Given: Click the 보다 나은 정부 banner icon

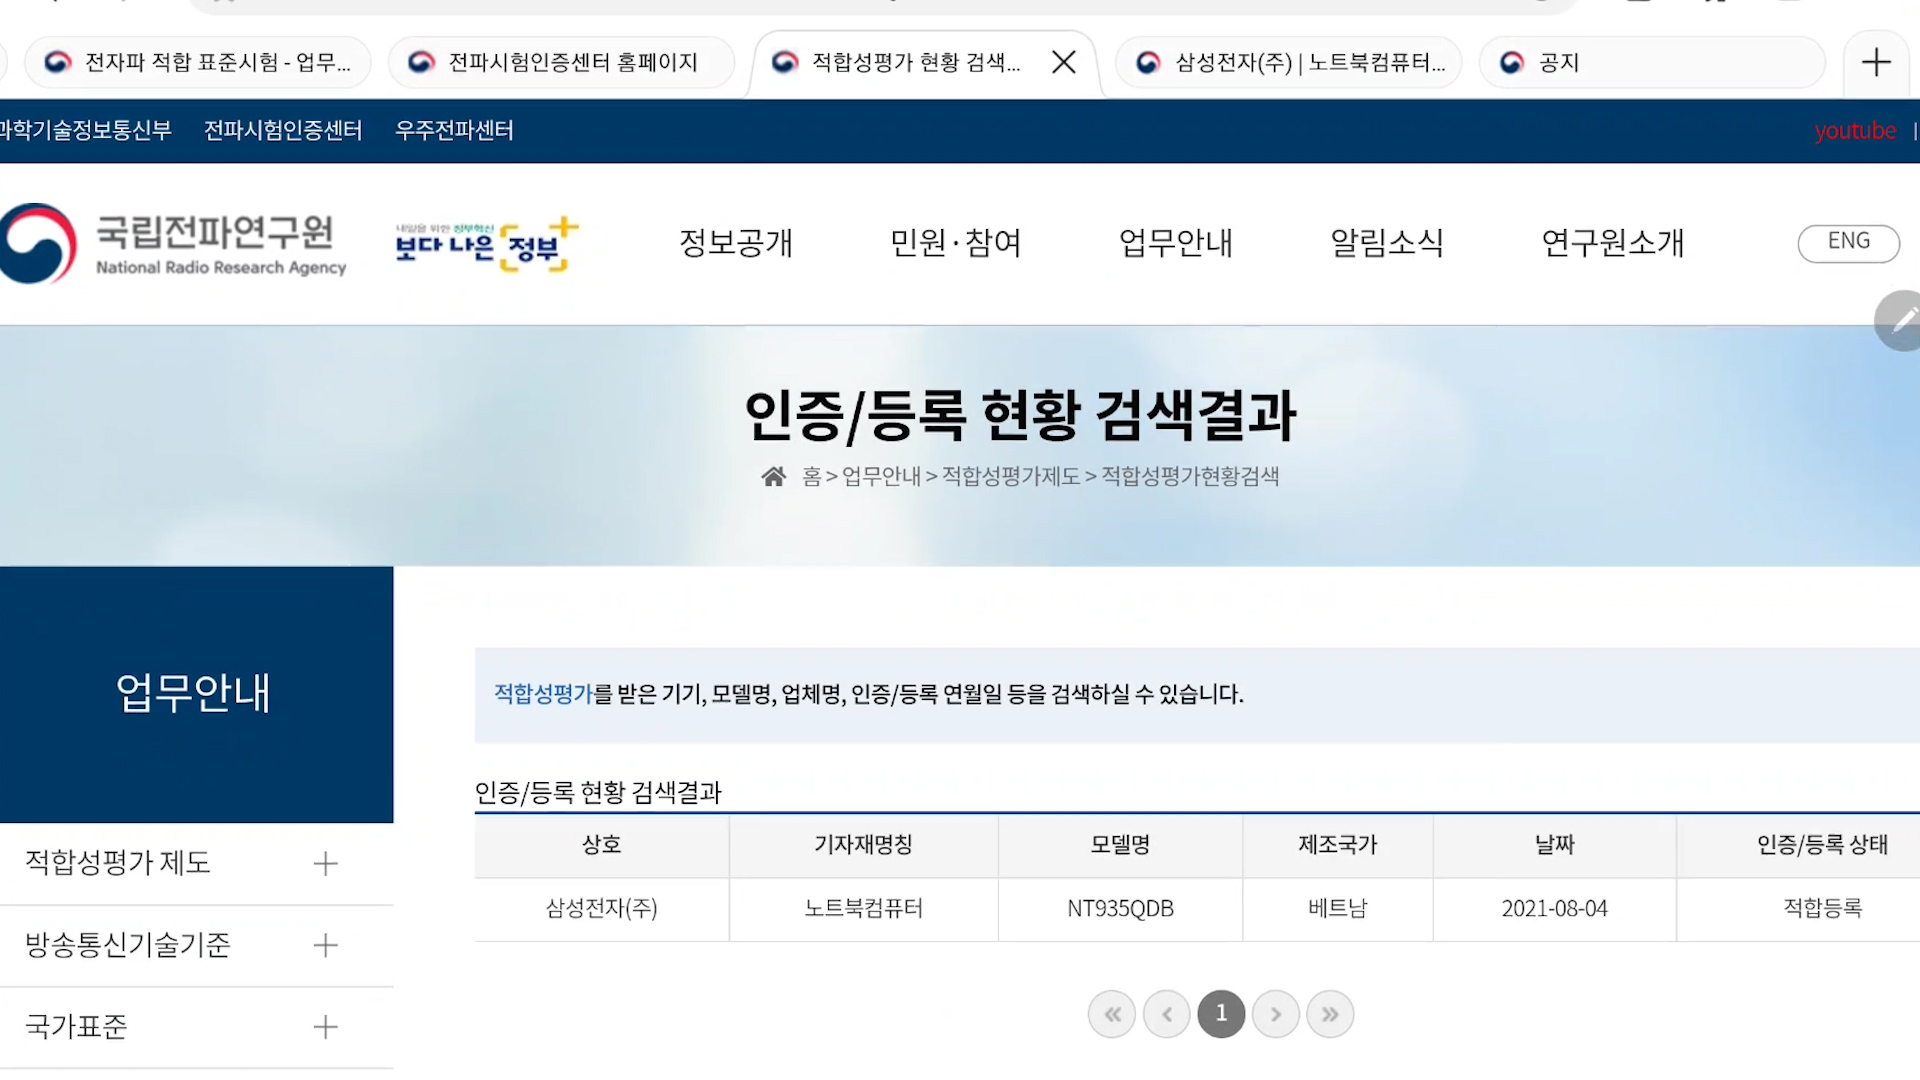Looking at the screenshot, I should 486,244.
